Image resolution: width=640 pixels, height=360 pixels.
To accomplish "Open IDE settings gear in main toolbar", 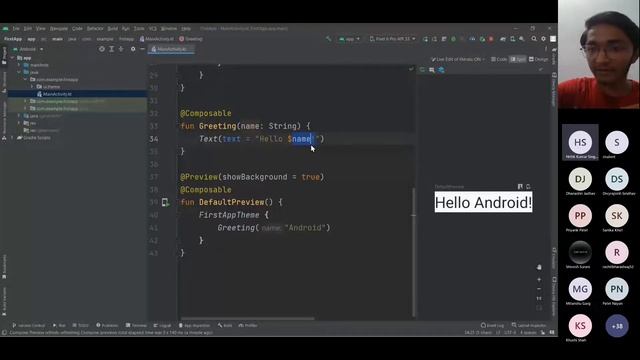I will 543,39.
